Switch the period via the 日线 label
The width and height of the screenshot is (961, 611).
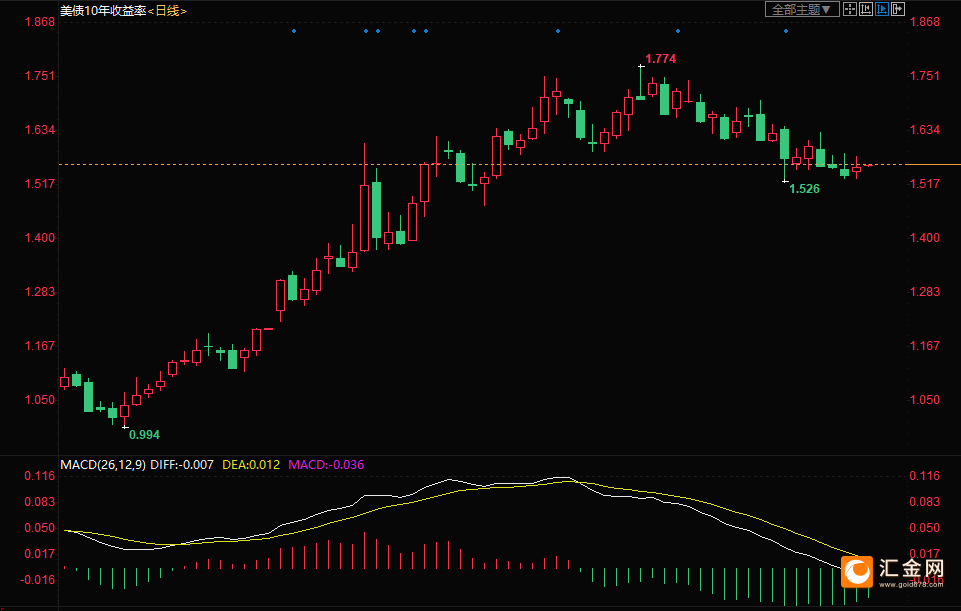coord(167,10)
